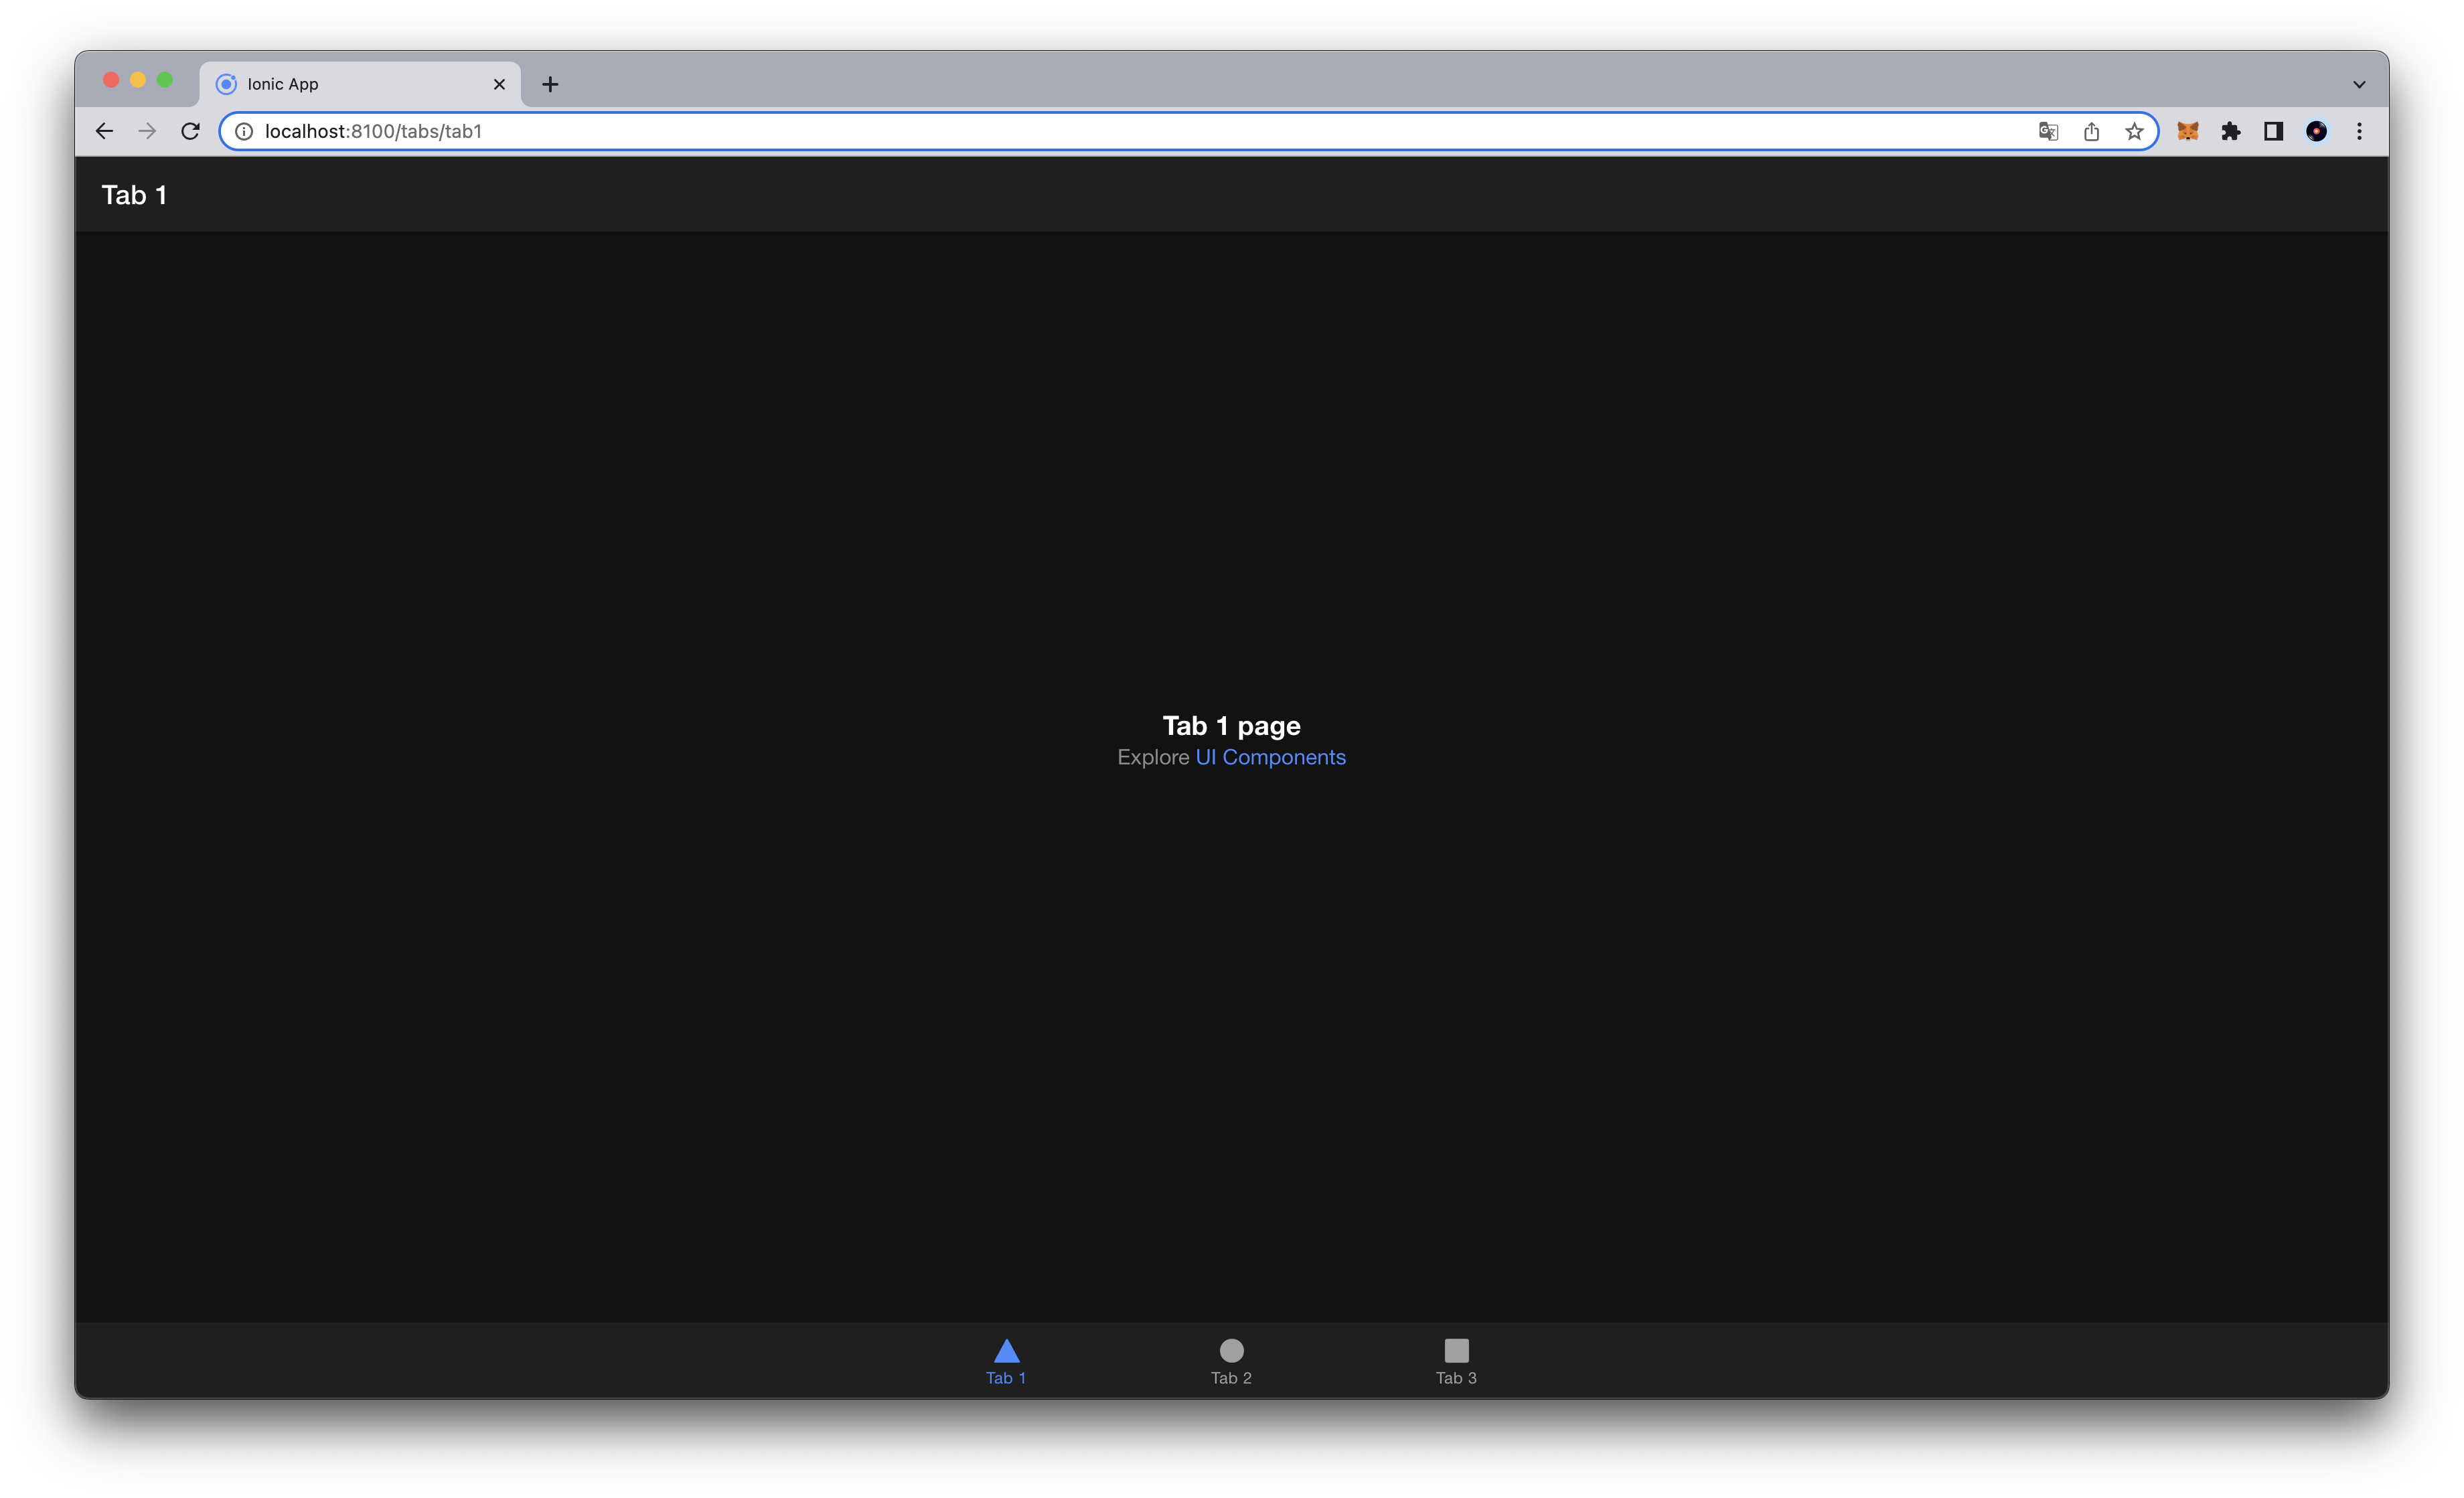Select the Tab 1 triangle icon

pos(1006,1351)
